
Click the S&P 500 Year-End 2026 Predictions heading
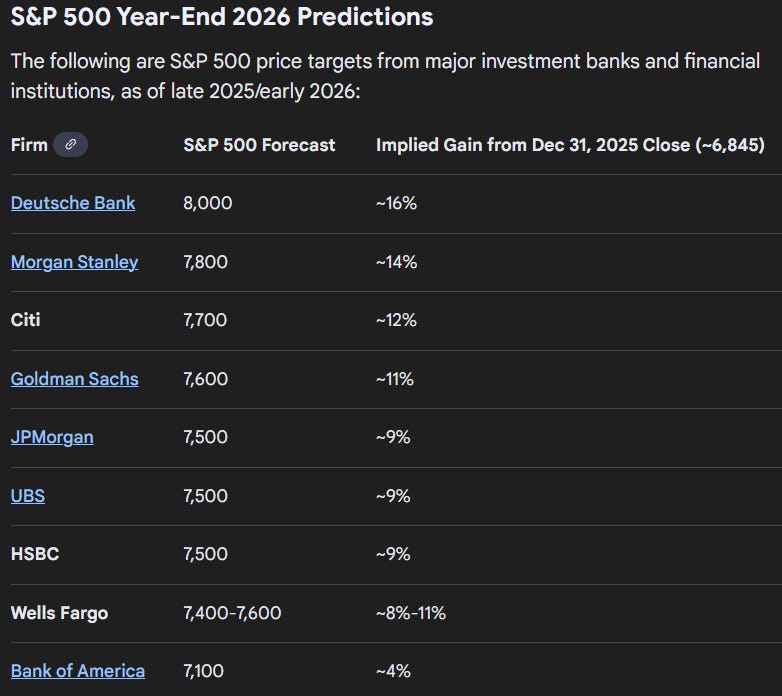222,17
